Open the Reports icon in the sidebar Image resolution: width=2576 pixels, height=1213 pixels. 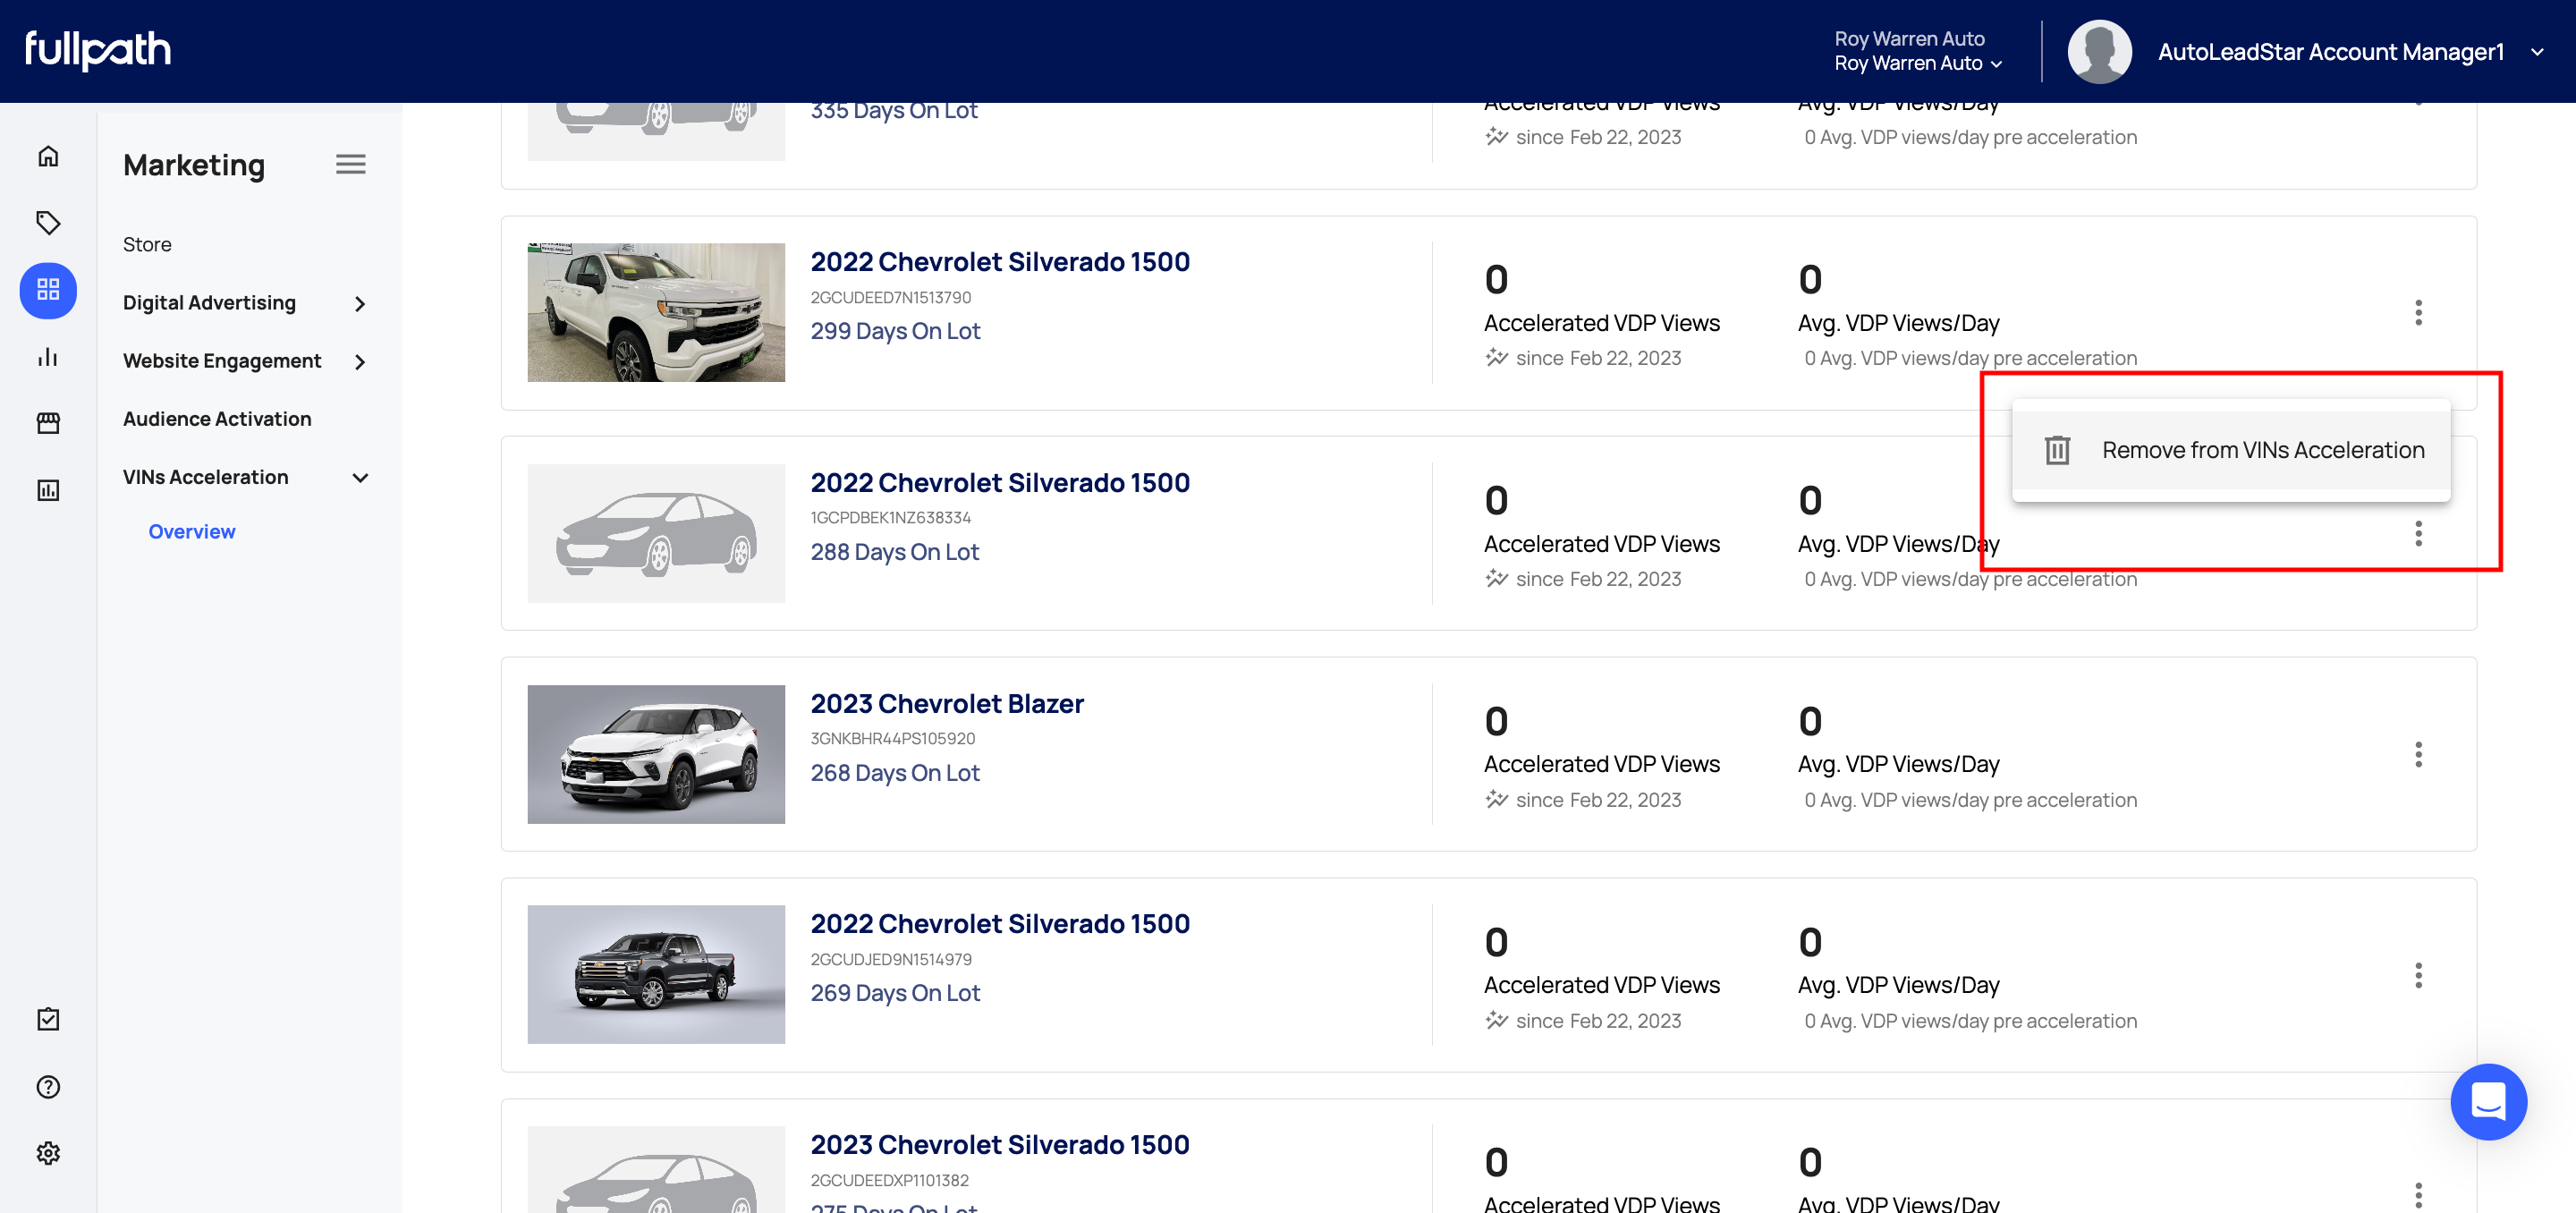tap(47, 490)
